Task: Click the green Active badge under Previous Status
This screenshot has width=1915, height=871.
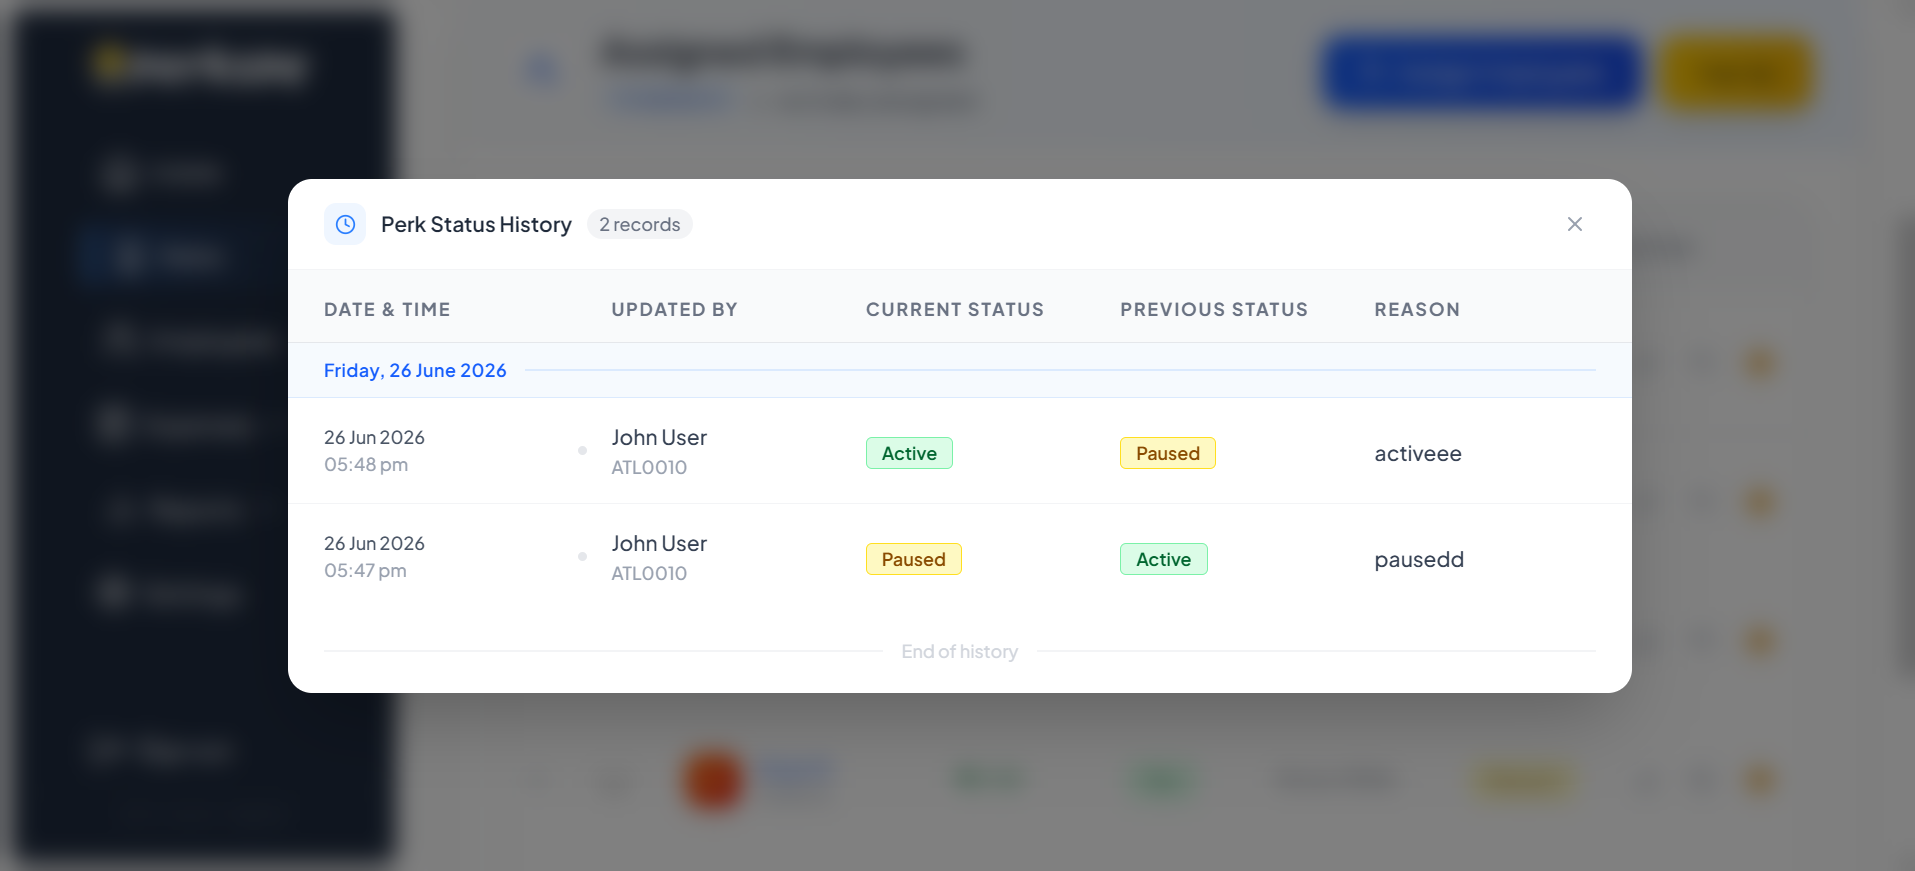Action: click(1164, 559)
